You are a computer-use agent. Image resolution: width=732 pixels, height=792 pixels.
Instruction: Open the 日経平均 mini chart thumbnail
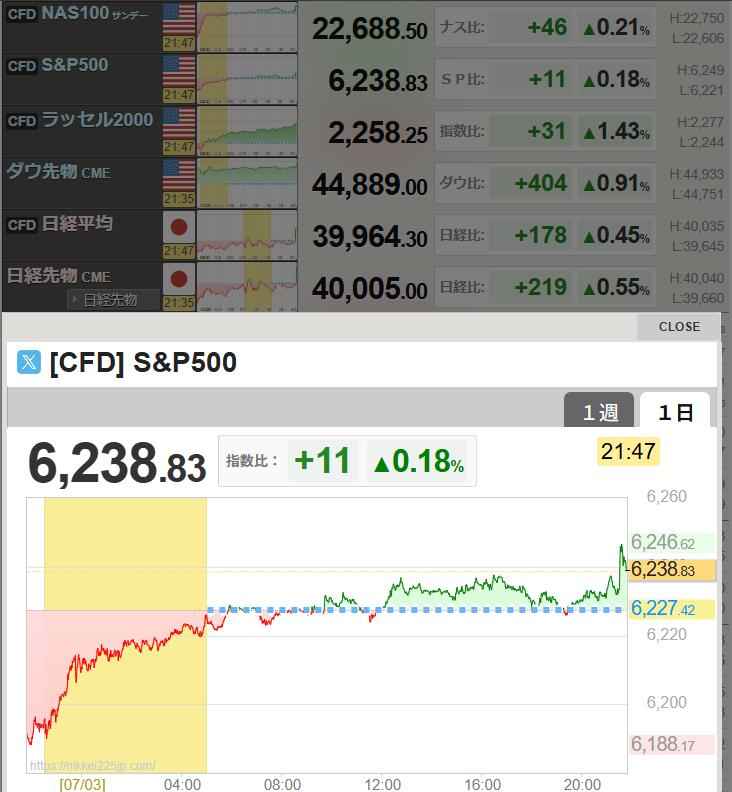coord(247,235)
